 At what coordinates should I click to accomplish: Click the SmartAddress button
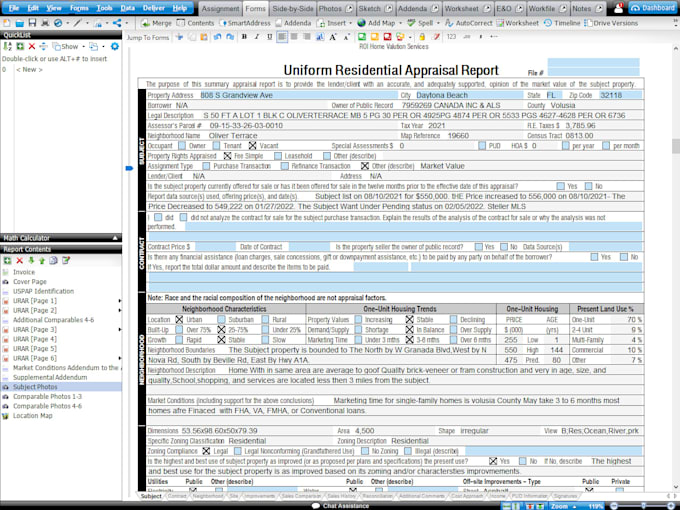[x=245, y=23]
